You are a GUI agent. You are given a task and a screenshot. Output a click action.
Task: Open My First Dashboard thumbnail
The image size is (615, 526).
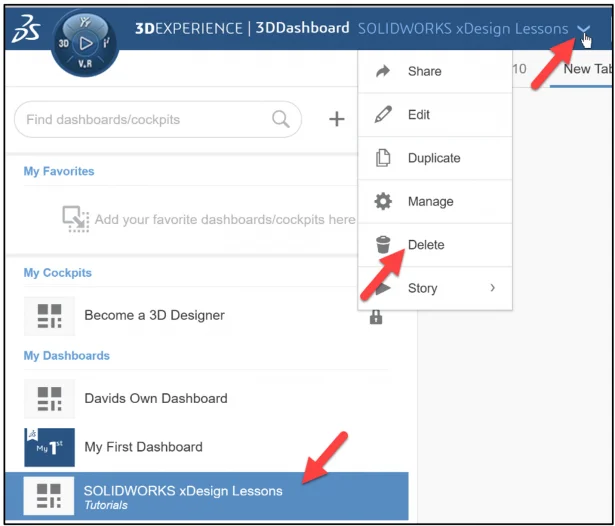click(x=49, y=447)
